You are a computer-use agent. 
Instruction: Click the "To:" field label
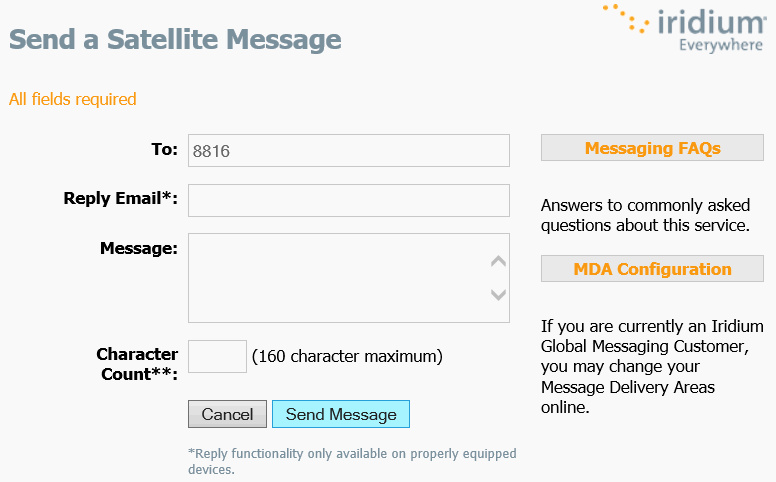164,149
